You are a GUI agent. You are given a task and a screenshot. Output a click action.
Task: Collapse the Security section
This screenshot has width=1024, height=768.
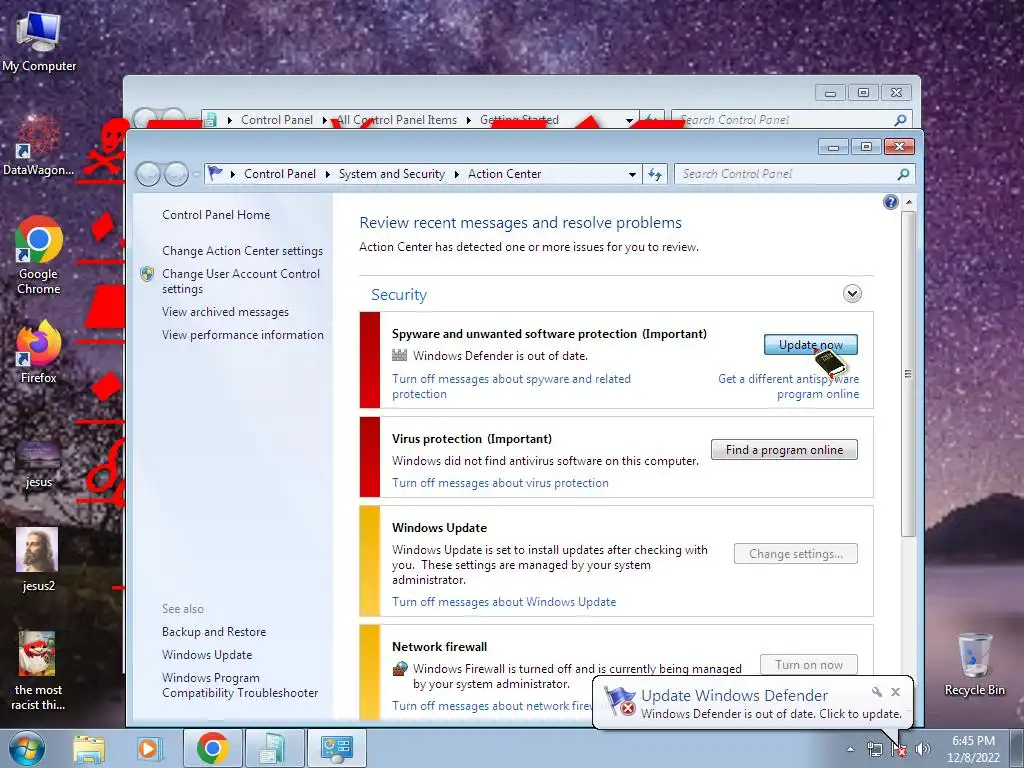point(852,293)
